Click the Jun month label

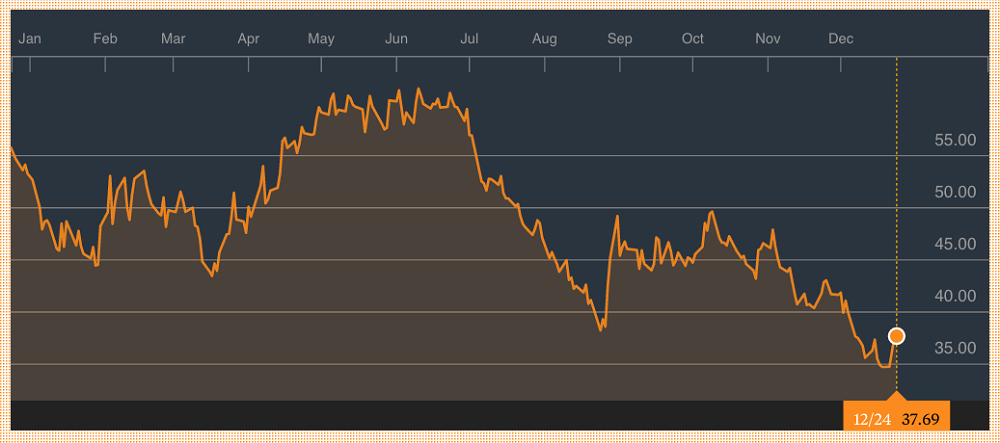(x=397, y=39)
